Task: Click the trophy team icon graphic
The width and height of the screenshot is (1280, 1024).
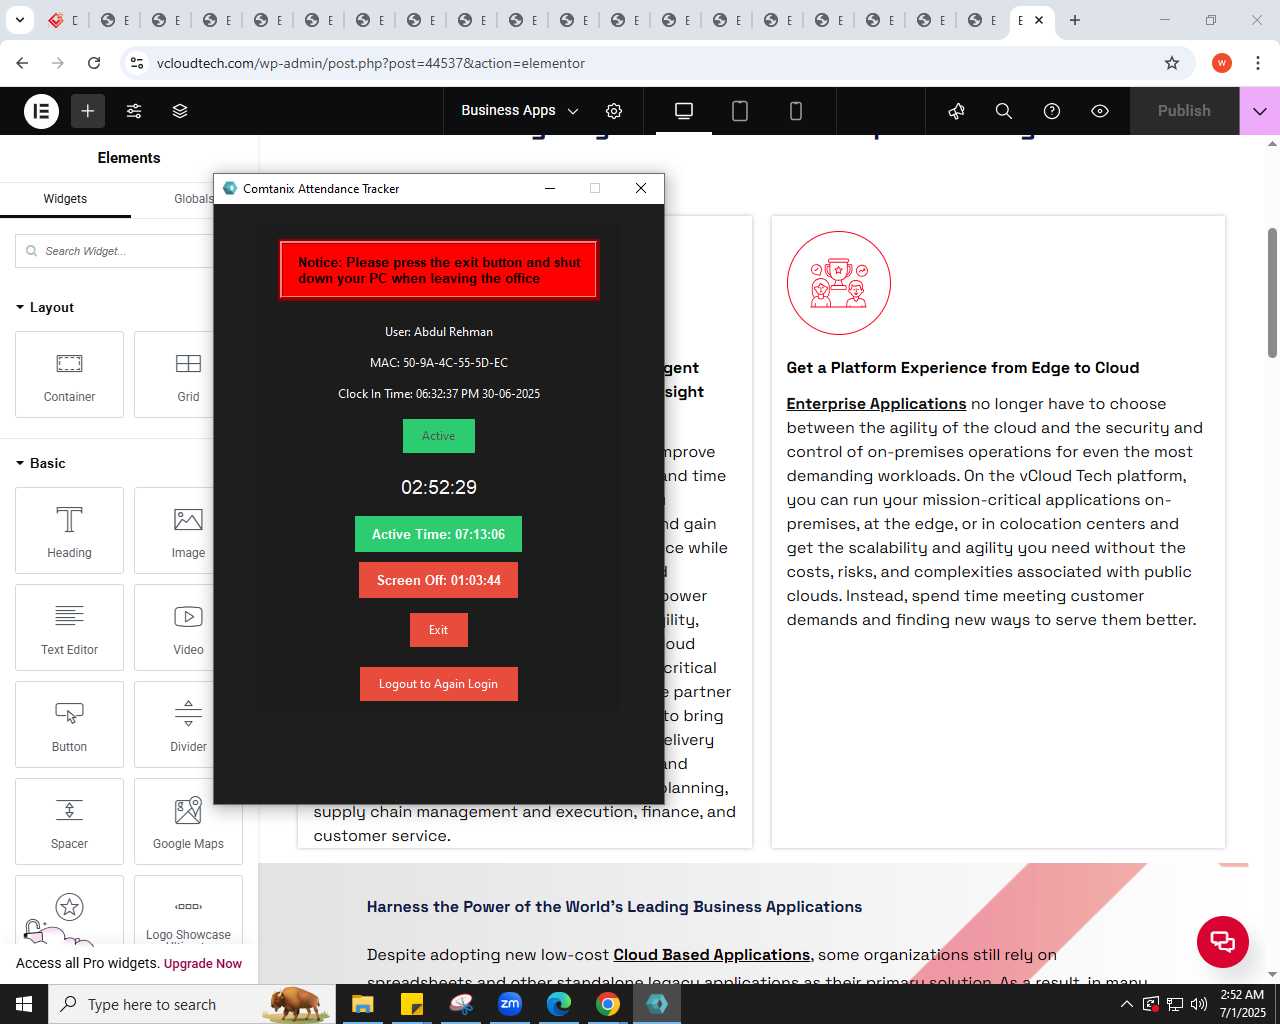Action: [839, 283]
